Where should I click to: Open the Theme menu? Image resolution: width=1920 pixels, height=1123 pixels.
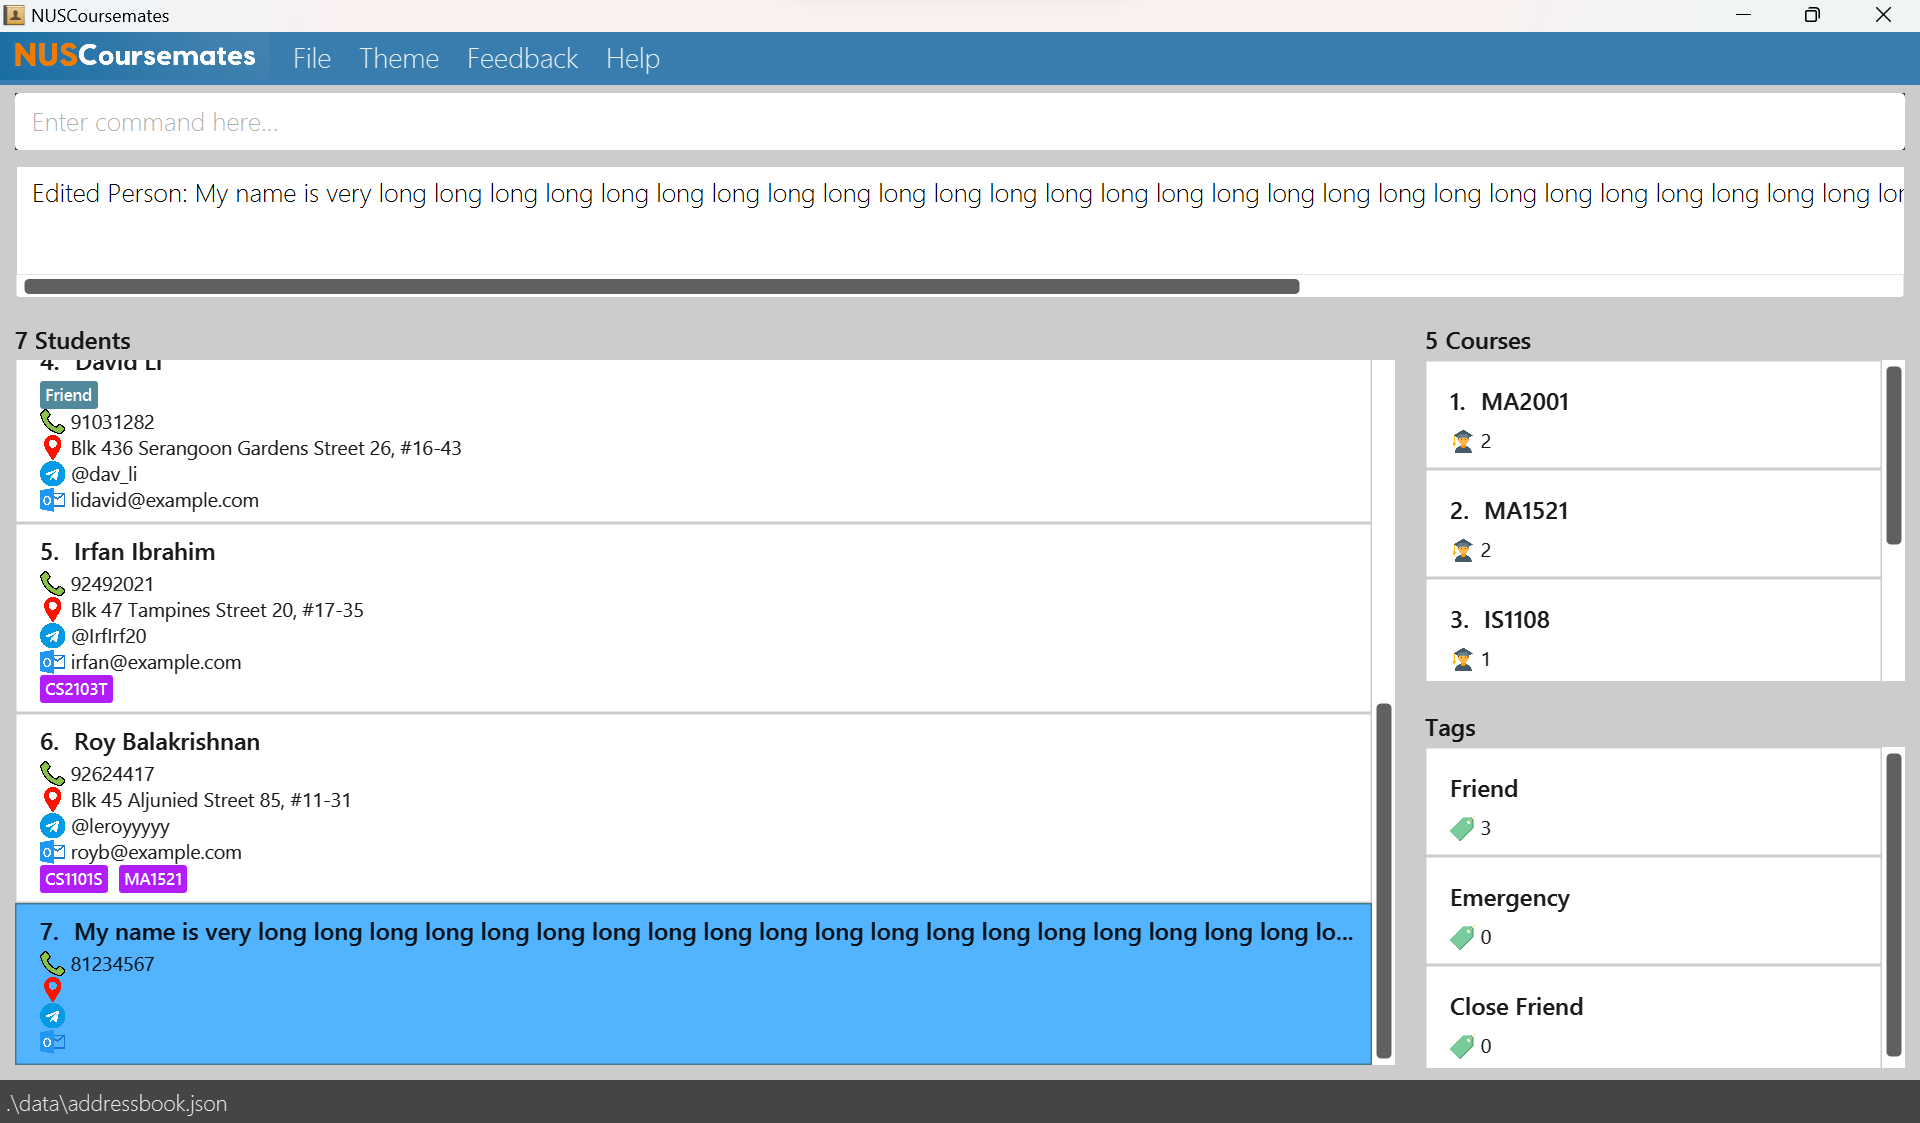(399, 59)
